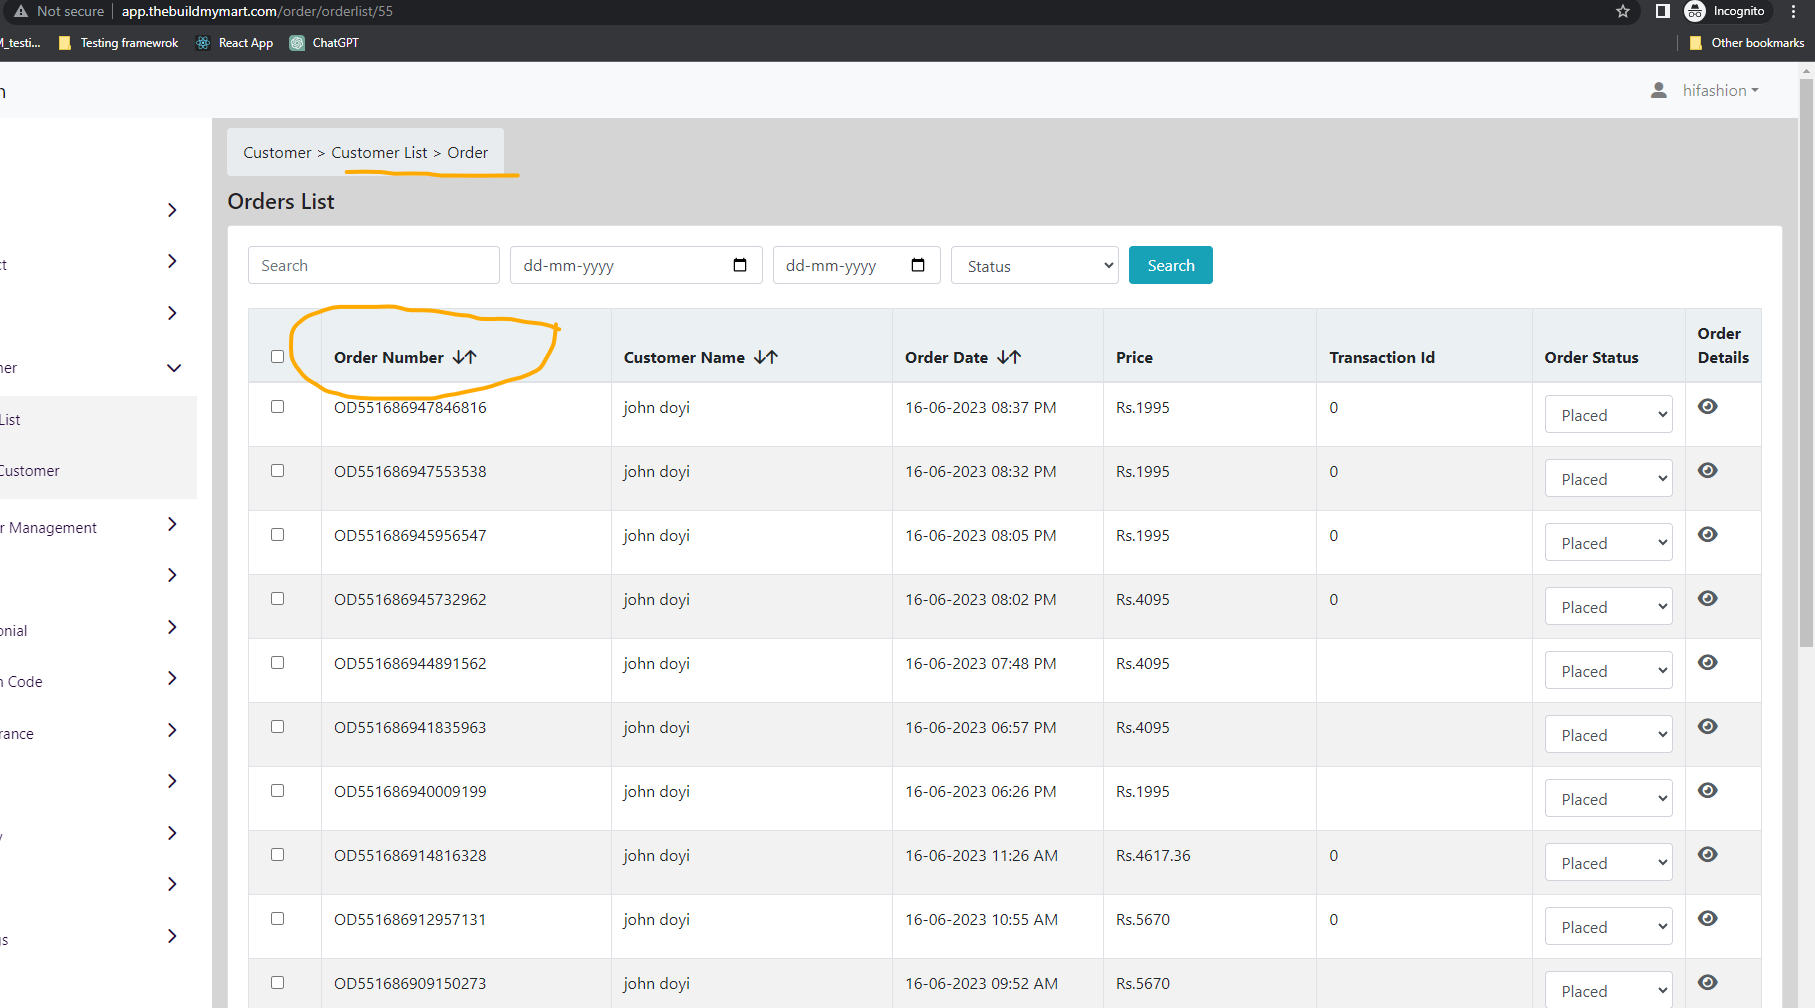Screen dimensions: 1815x1008
Task: Sort table by Order Number arrows
Action: point(465,357)
